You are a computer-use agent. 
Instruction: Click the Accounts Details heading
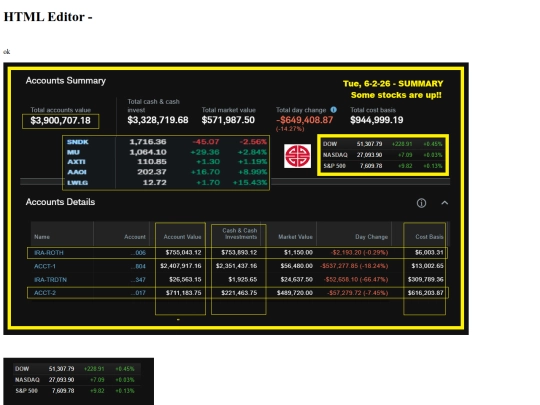pyautogui.click(x=60, y=202)
